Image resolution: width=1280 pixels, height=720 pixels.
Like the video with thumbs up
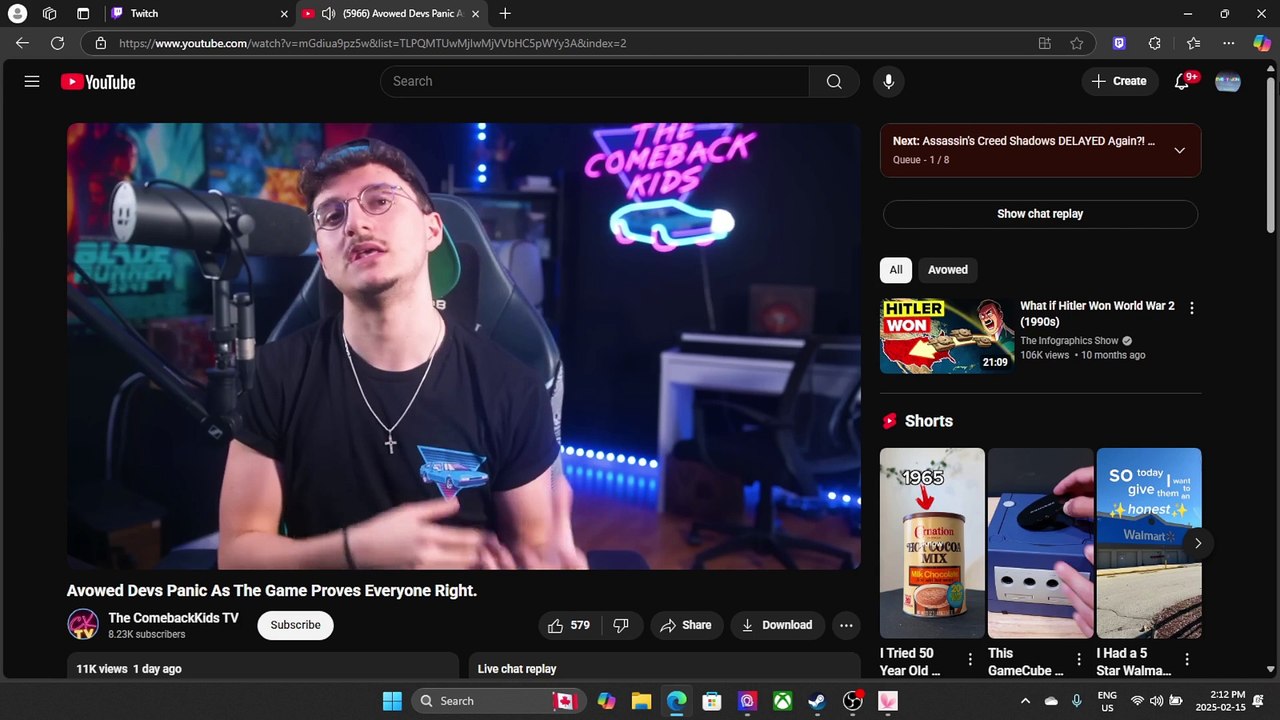[x=569, y=625]
